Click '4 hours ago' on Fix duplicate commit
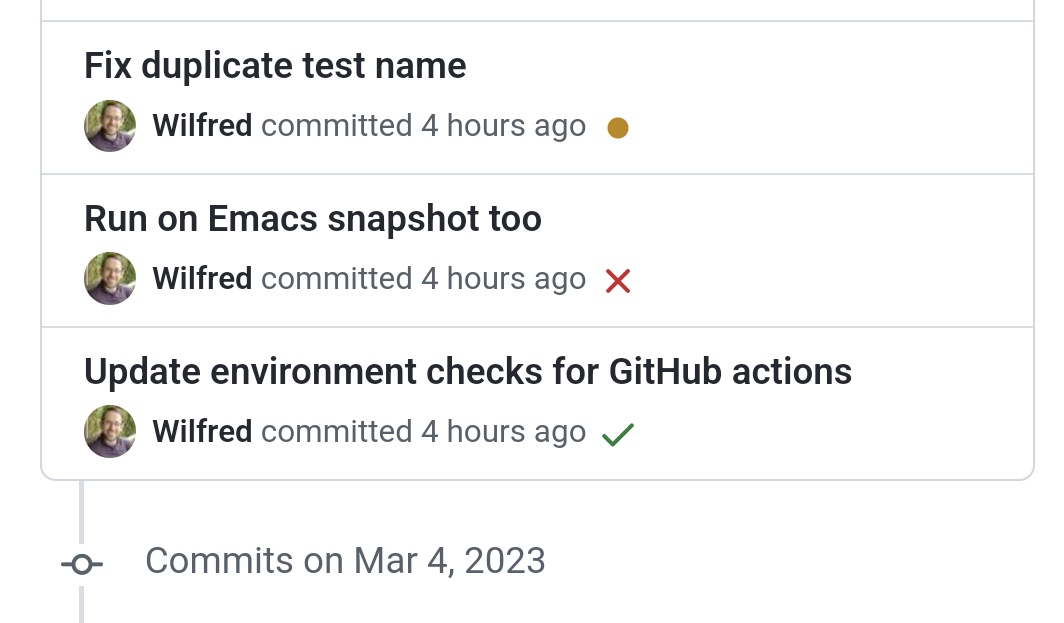This screenshot has width=1064, height=623. pos(503,126)
